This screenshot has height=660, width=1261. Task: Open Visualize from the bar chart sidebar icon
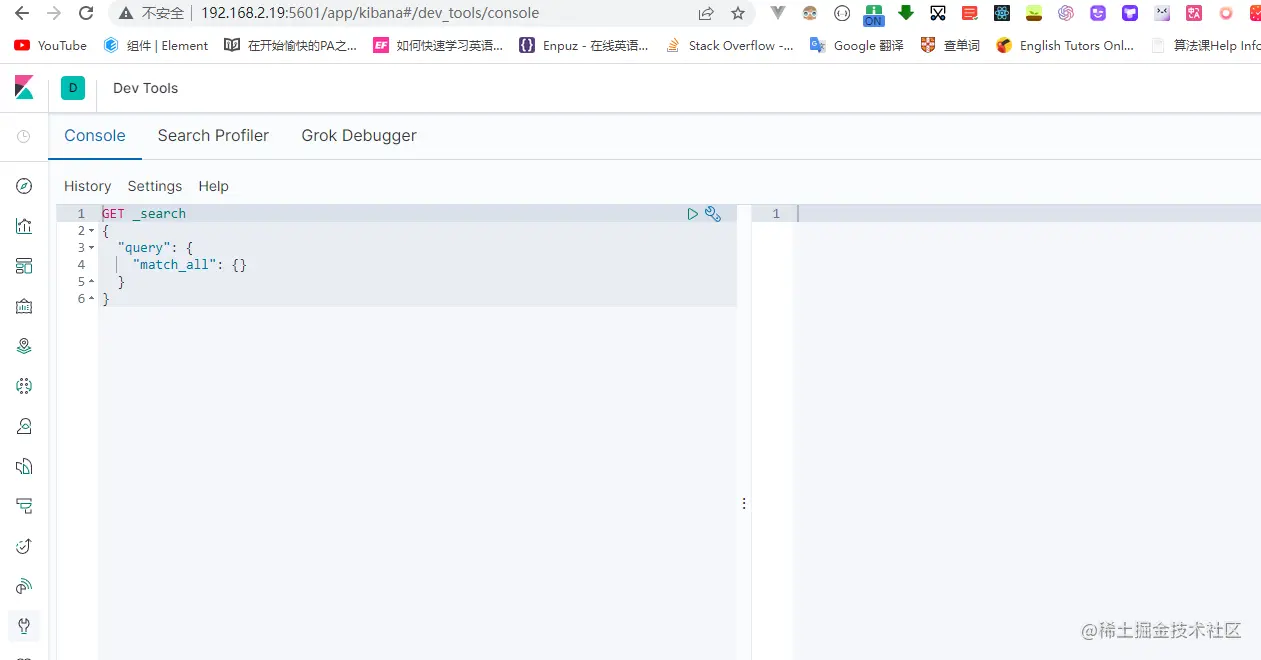point(24,226)
